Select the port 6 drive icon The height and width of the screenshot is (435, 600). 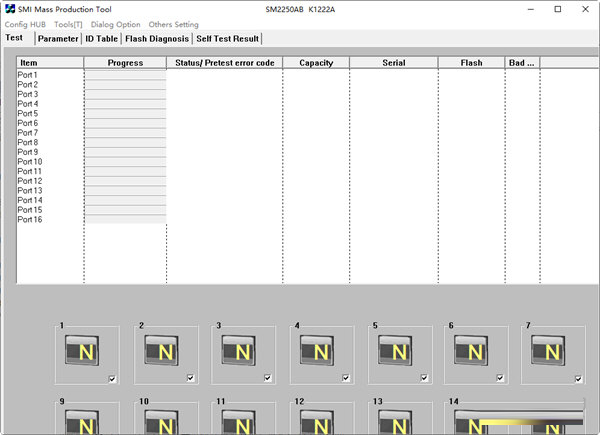point(474,350)
